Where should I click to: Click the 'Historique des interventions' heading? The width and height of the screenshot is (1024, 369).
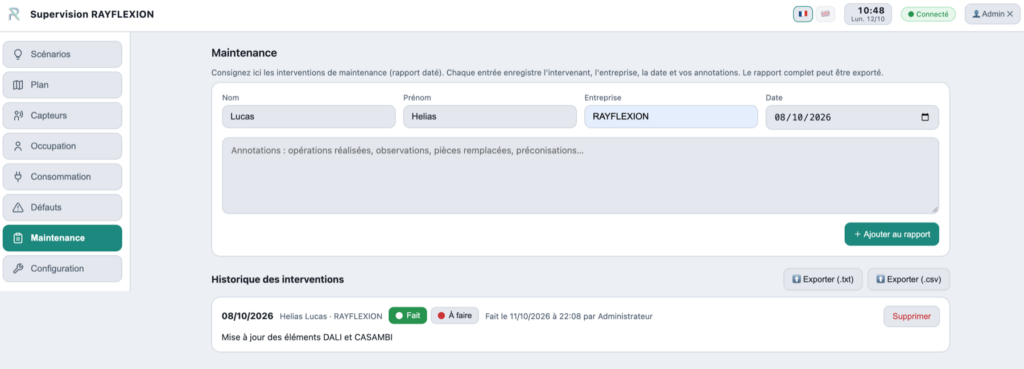coord(278,279)
